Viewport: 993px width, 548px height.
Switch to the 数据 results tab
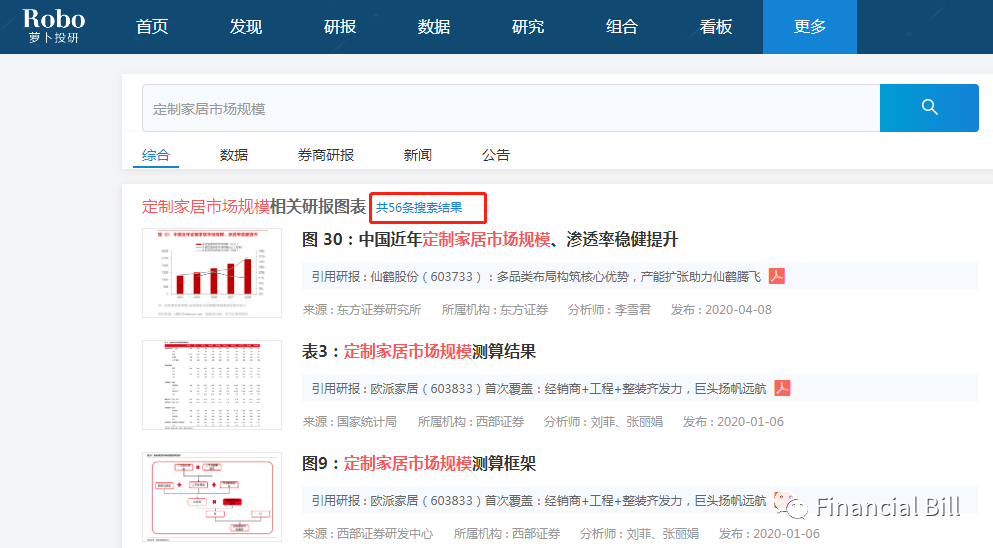234,155
